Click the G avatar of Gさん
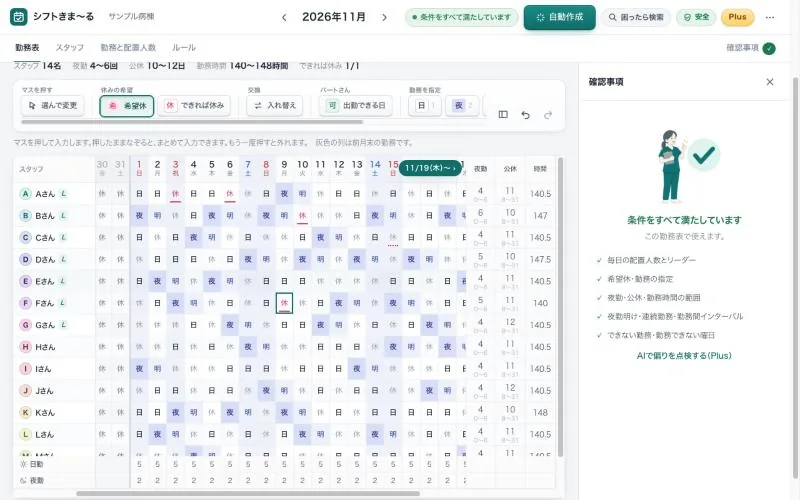Viewport: 800px width, 500px height. click(x=26, y=325)
